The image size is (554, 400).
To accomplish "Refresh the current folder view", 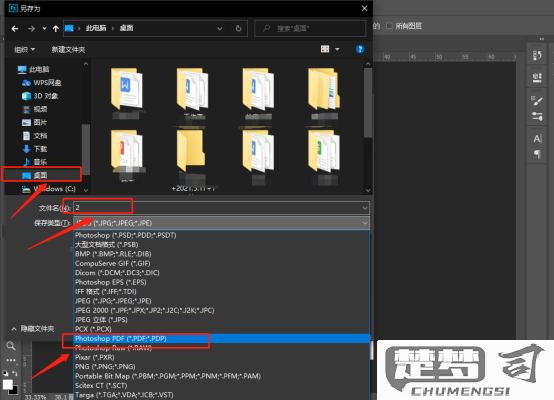I will [x=238, y=29].
